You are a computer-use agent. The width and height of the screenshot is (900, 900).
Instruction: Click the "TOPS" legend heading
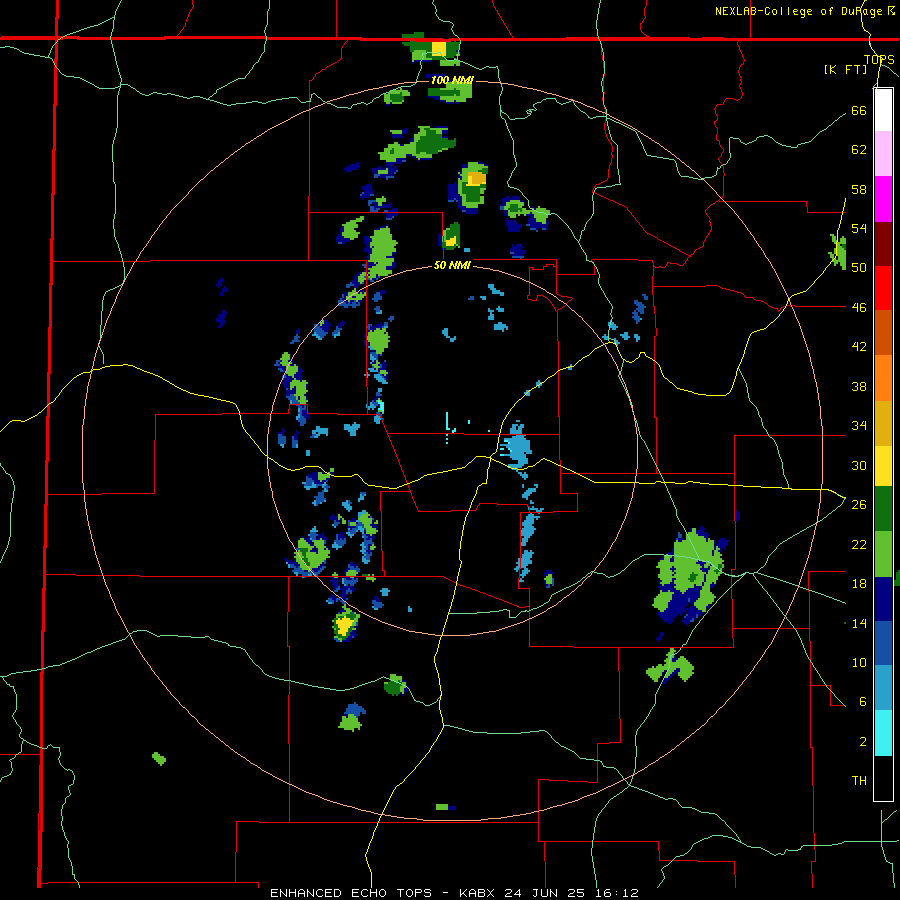click(x=879, y=60)
